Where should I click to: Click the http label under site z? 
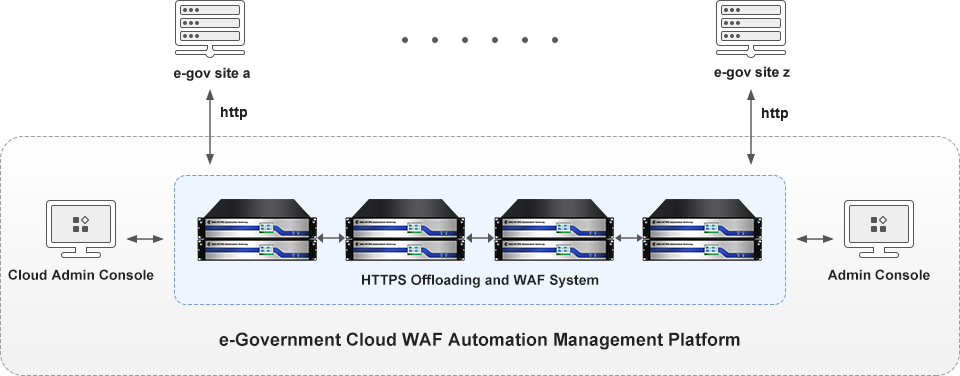774,113
